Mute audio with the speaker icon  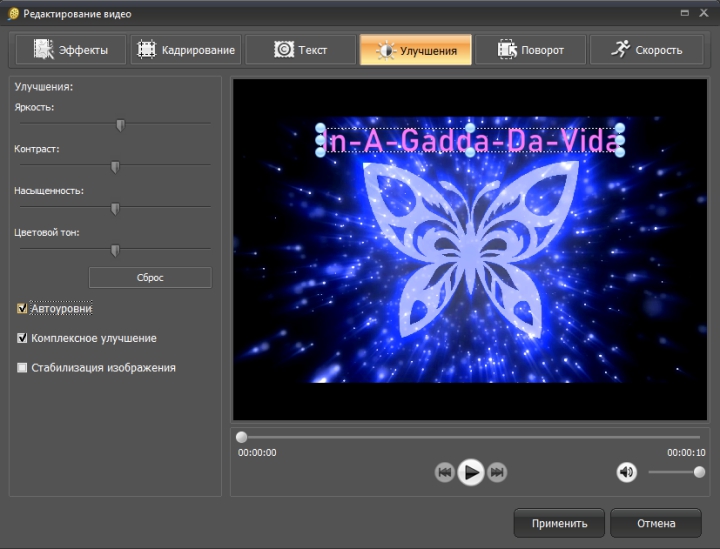coord(627,472)
